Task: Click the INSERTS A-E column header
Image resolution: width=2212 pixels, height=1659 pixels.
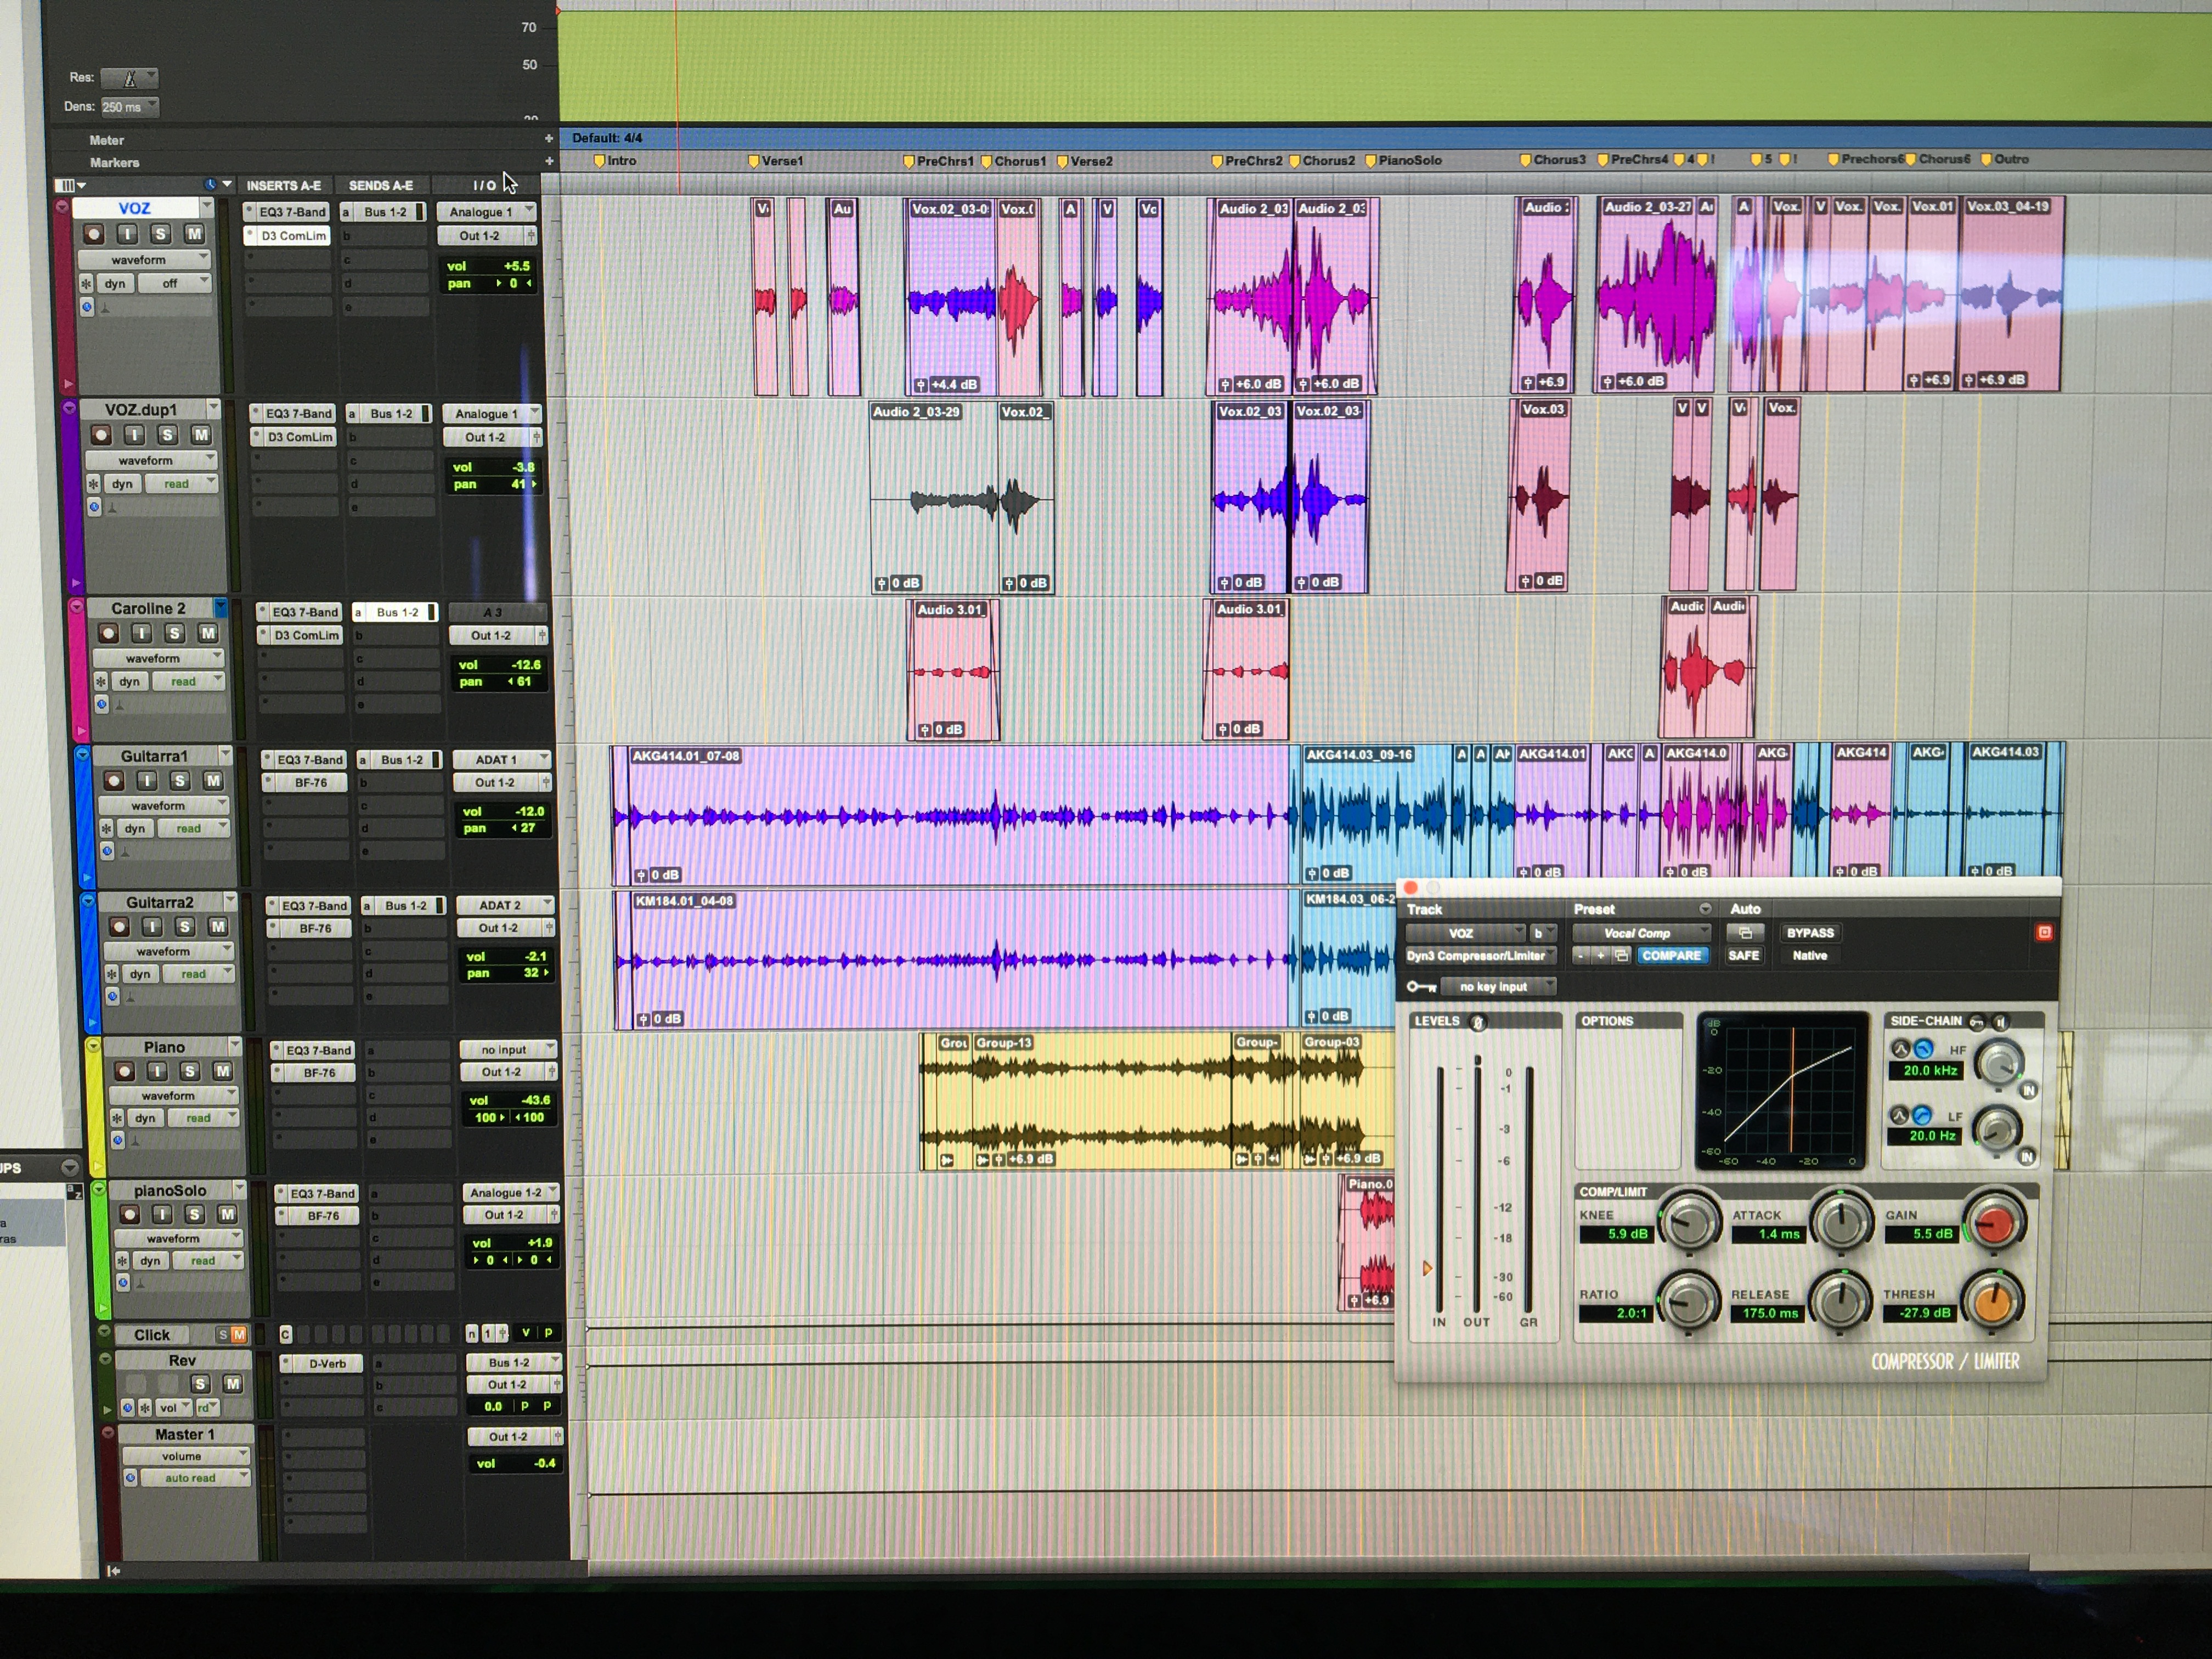Action: point(284,185)
